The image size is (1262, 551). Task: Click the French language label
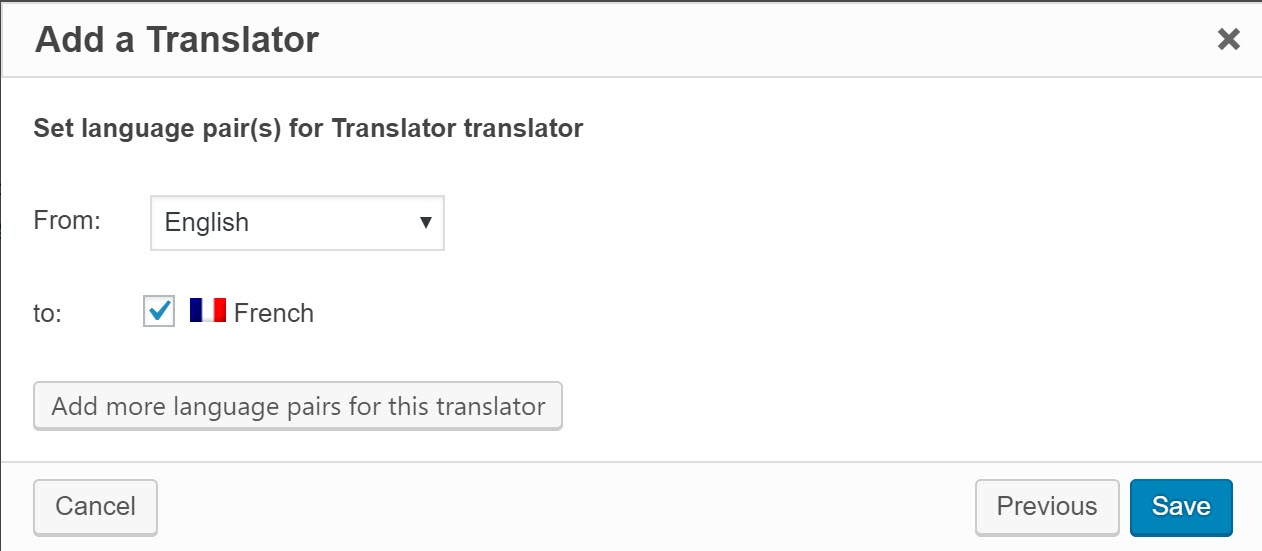274,313
